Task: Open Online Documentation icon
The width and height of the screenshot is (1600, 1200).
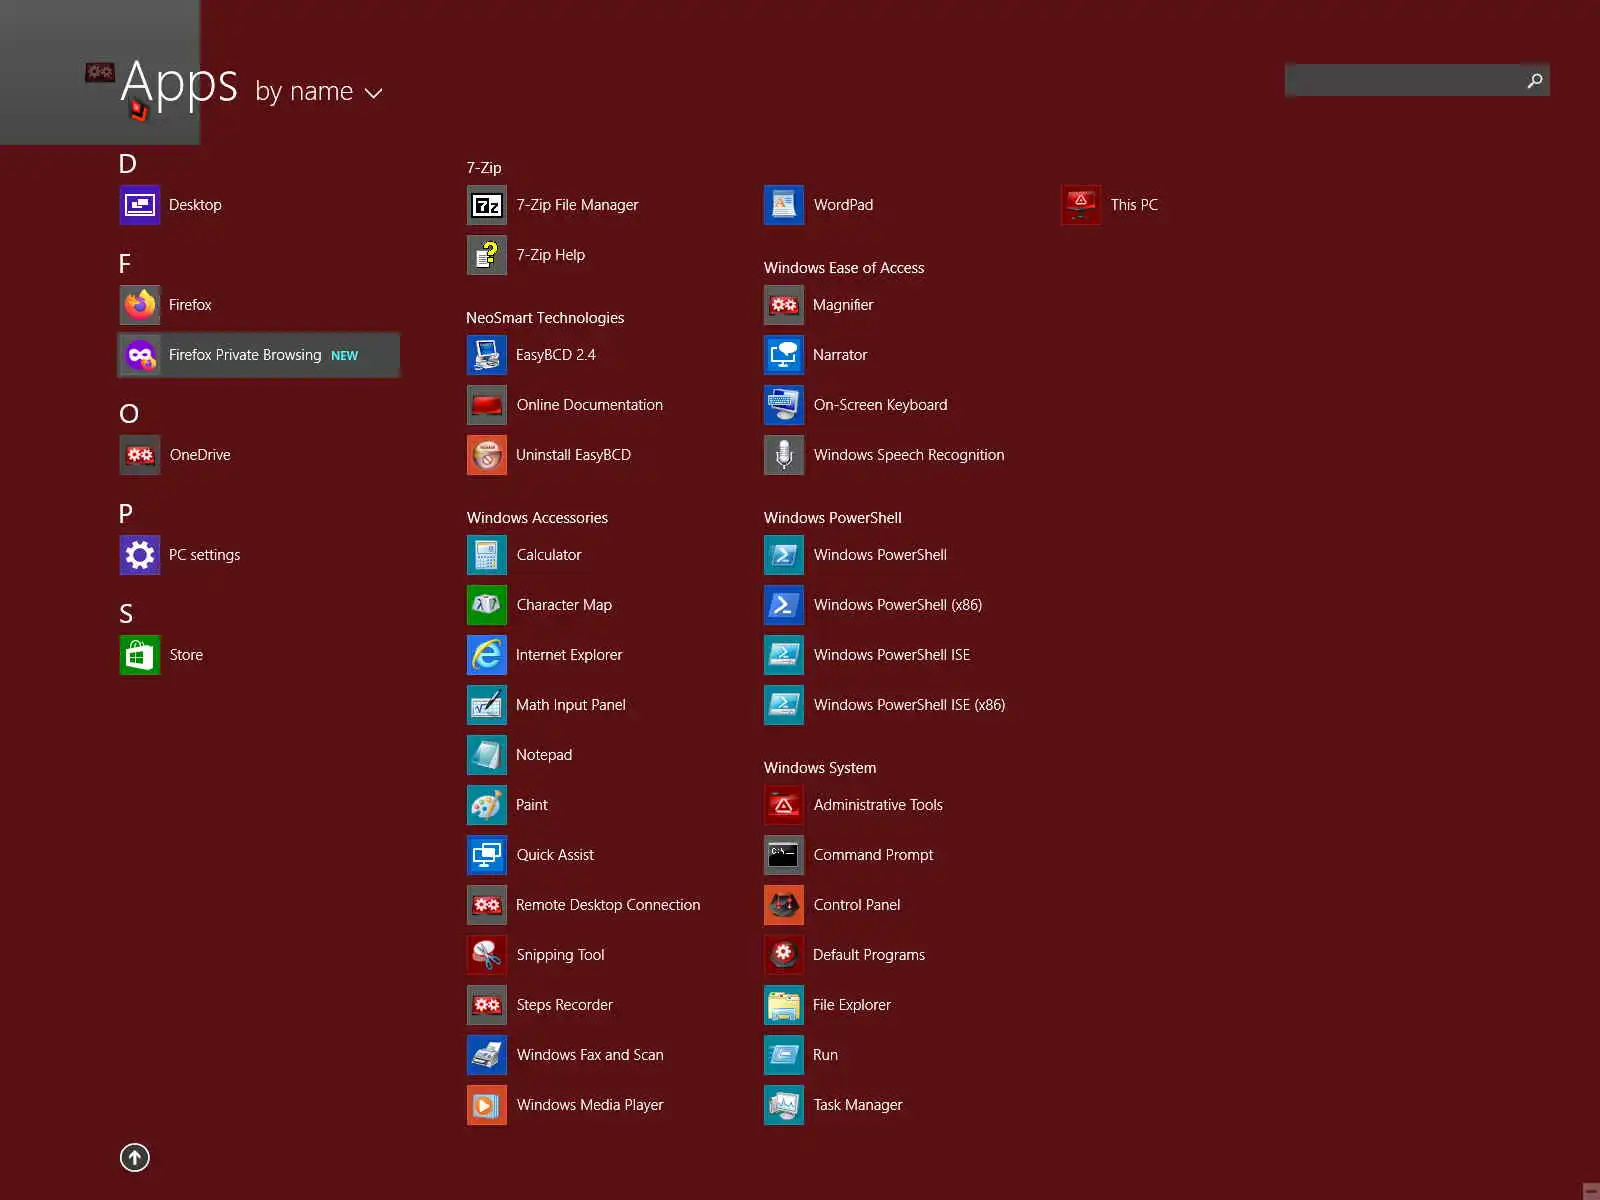Action: pyautogui.click(x=487, y=405)
